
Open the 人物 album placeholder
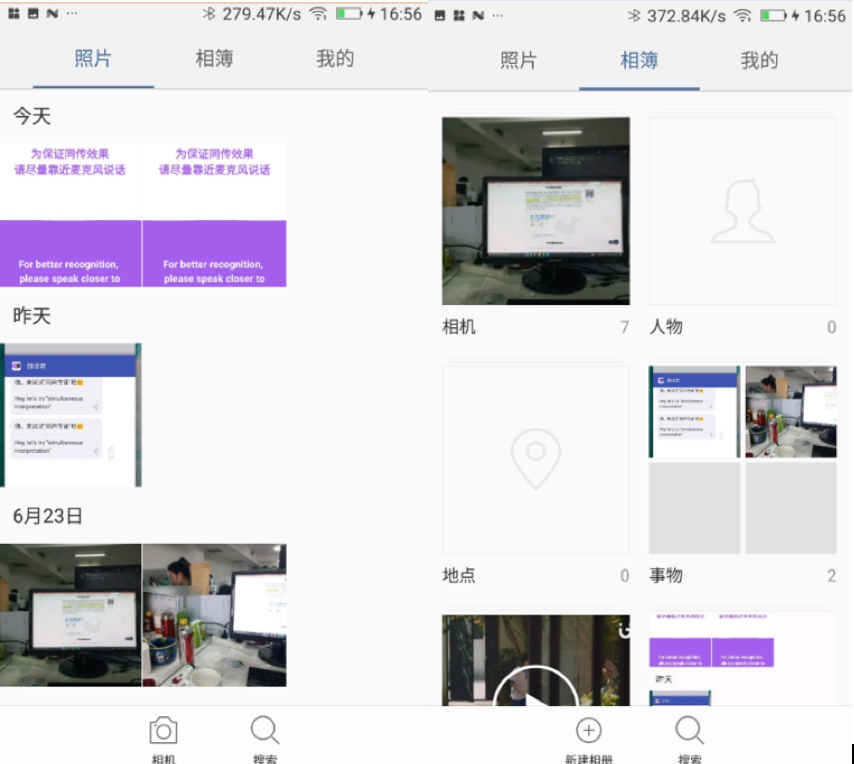tap(742, 211)
